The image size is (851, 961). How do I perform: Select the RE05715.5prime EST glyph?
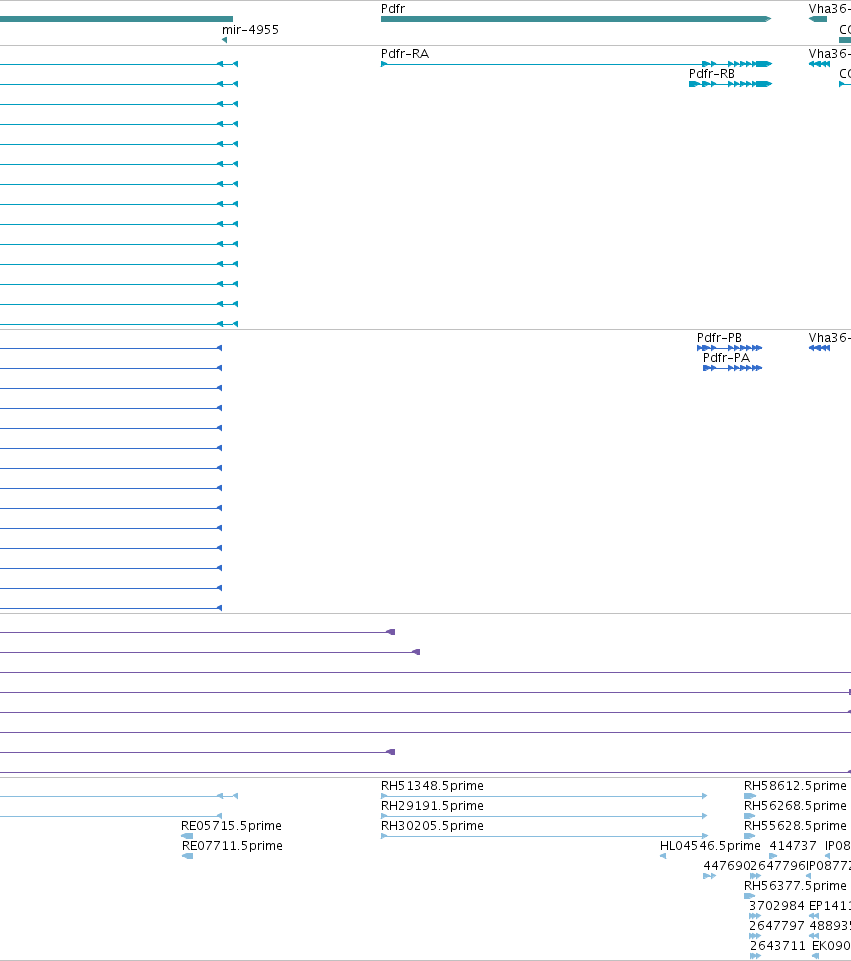(187, 836)
